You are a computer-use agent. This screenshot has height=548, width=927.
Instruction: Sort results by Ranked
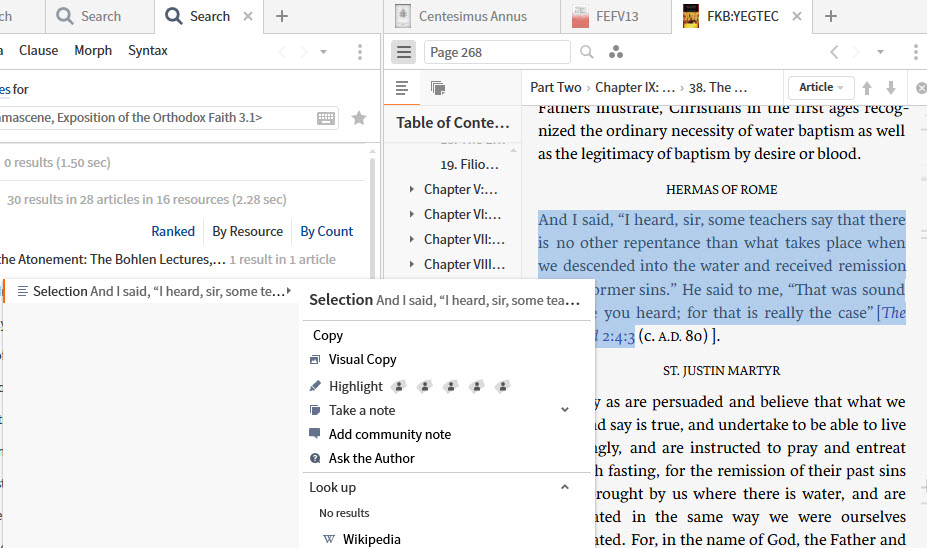[173, 231]
